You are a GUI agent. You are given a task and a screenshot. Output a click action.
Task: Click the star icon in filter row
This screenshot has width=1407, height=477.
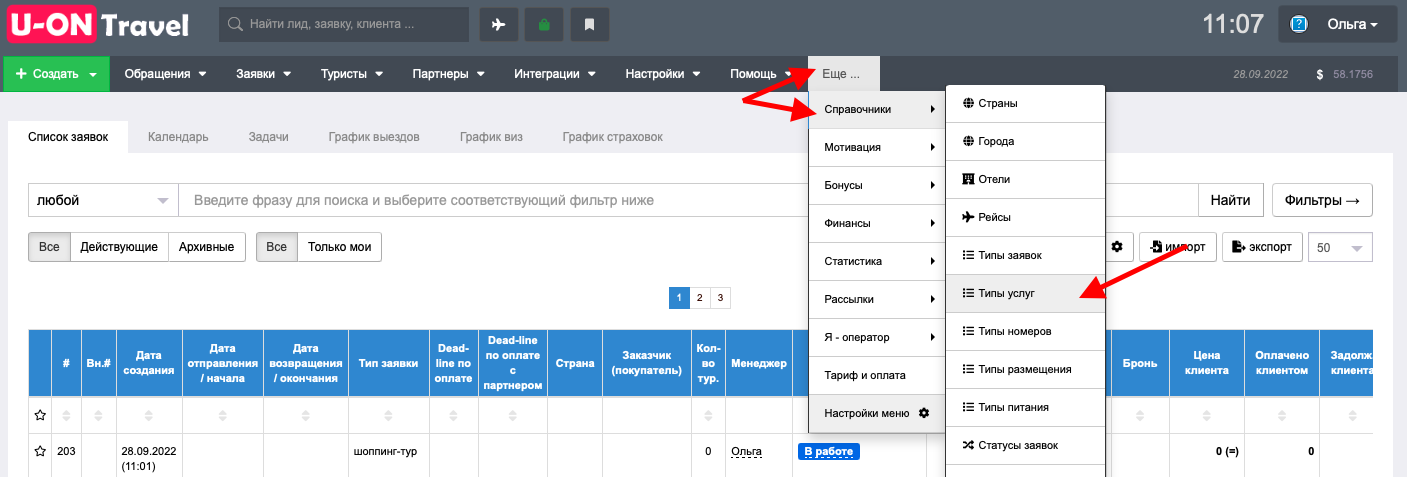(40, 414)
